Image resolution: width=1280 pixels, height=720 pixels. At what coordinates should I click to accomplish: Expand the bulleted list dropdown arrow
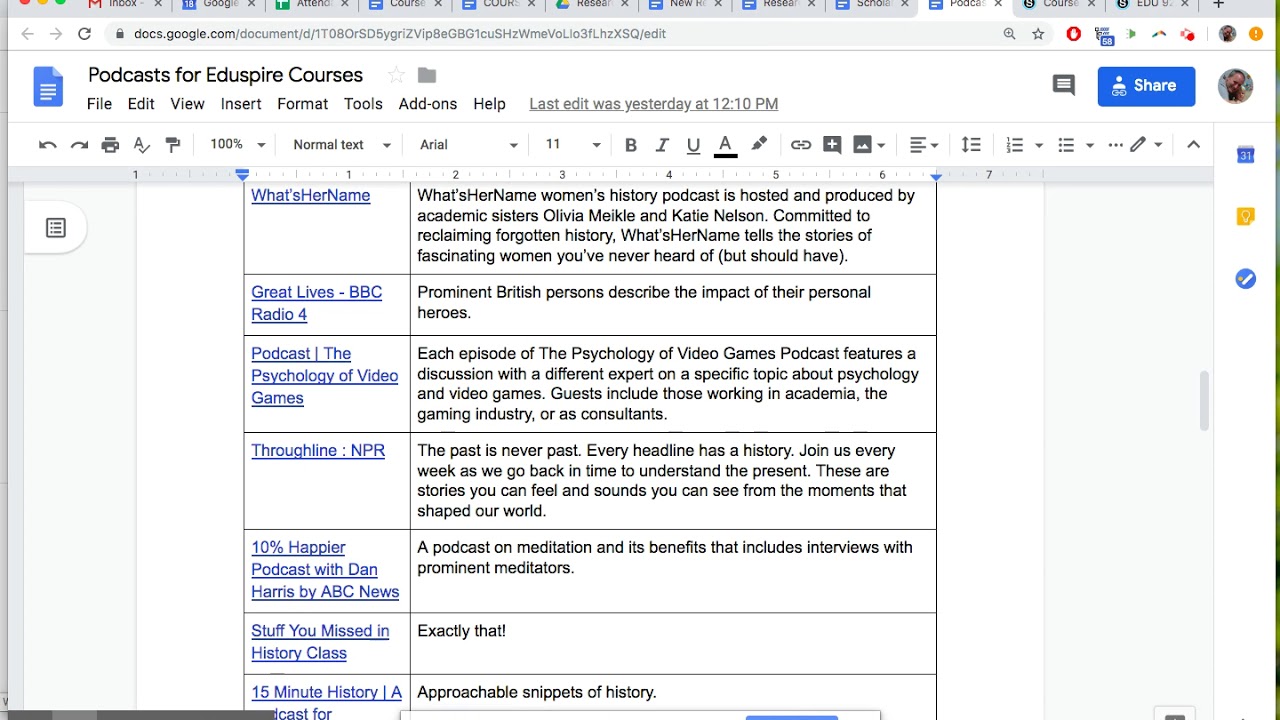[1089, 145]
